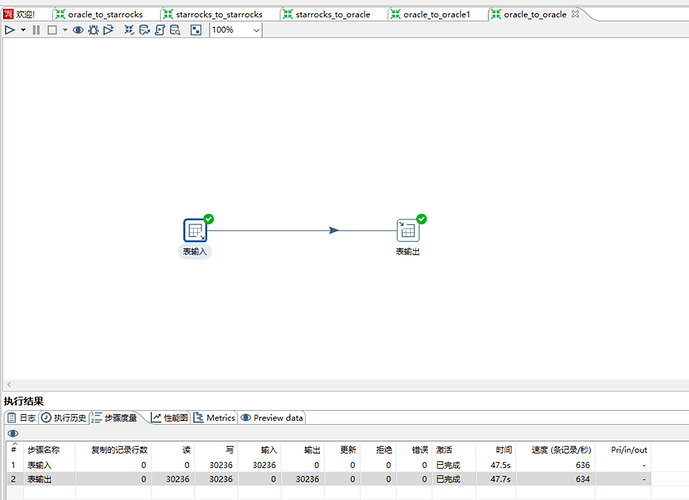Screen dimensions: 689x500
Task: Preview the transformation with the eye icon
Action: (77, 30)
